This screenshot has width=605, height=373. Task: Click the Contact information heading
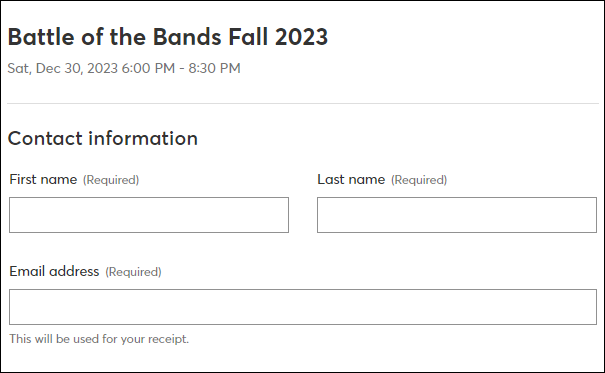(103, 138)
